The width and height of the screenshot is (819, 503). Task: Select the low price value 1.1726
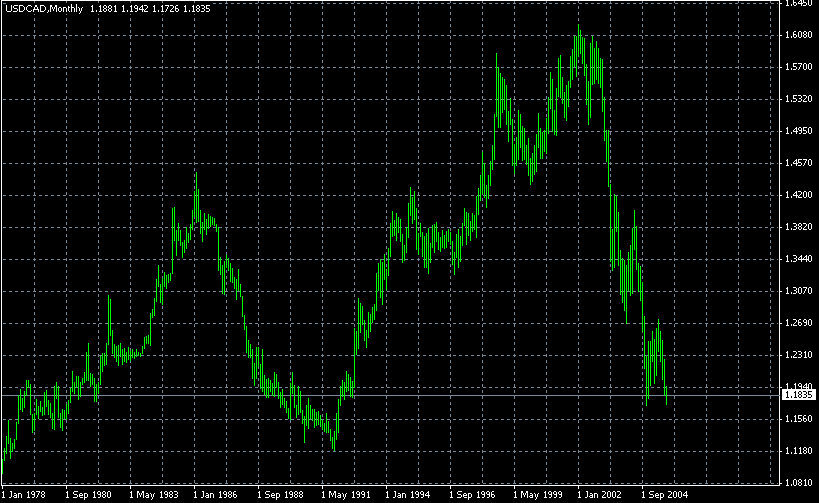[166, 9]
